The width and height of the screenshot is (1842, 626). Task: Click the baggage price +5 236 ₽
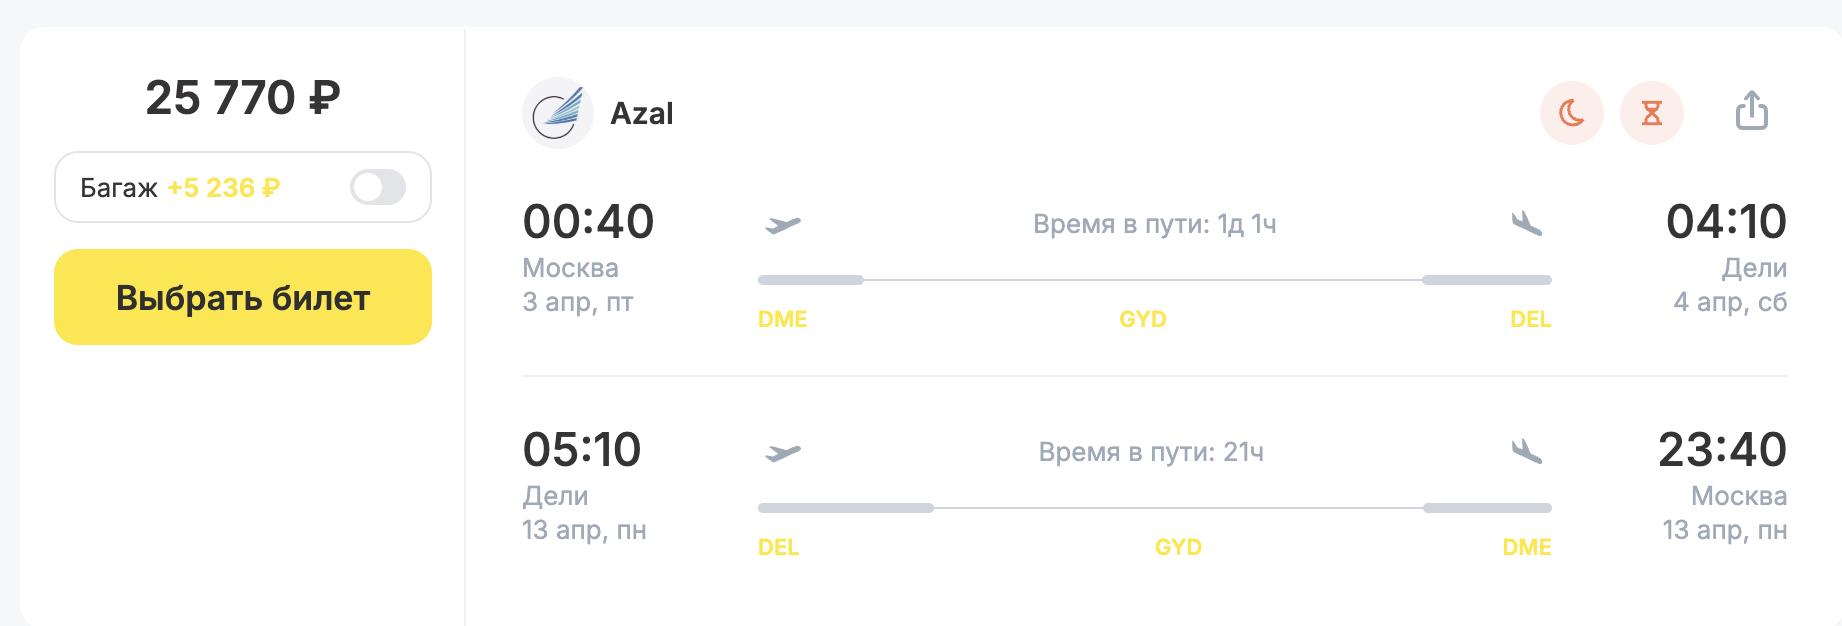point(223,188)
